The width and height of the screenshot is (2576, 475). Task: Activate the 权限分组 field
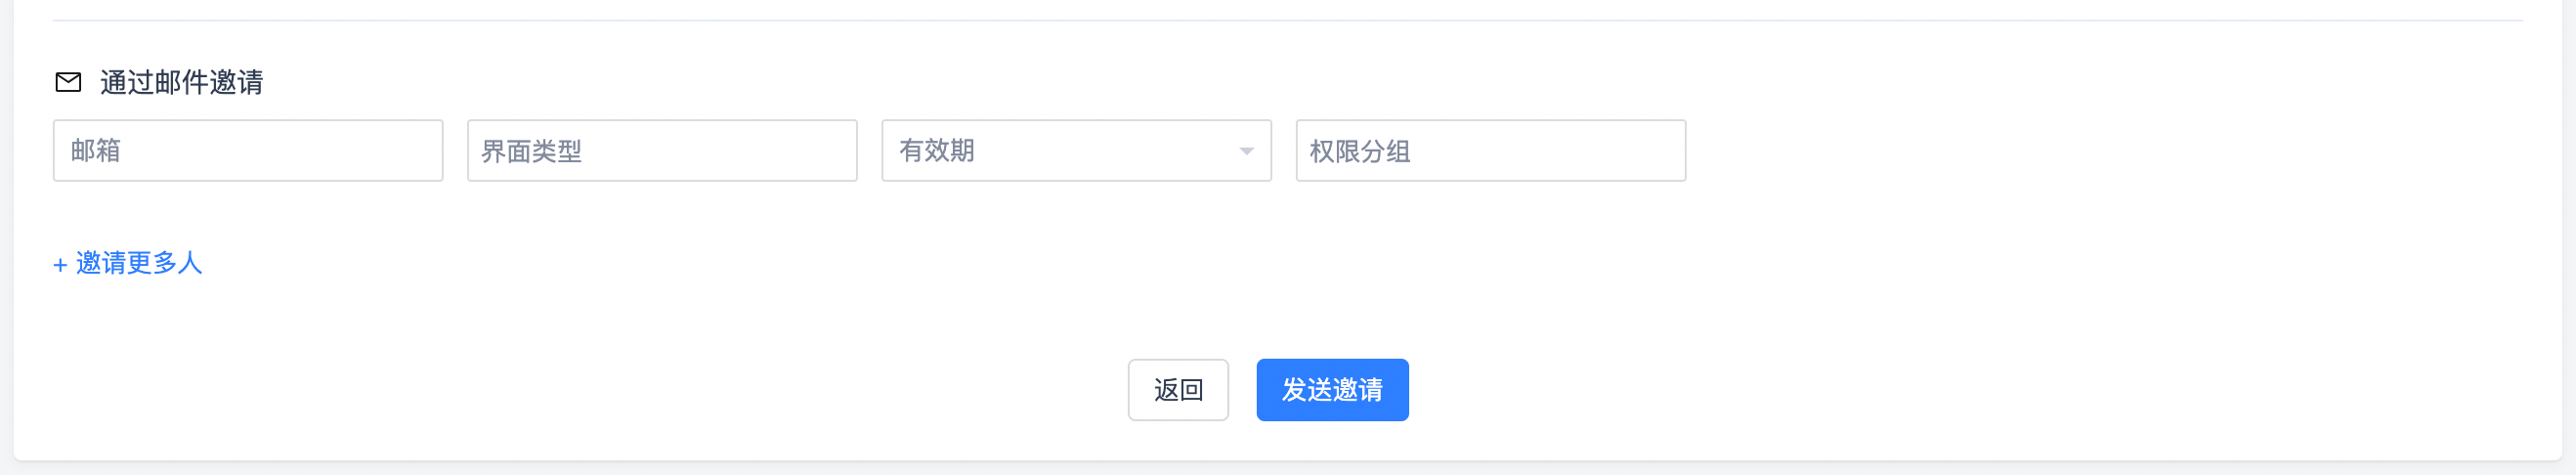point(1490,151)
